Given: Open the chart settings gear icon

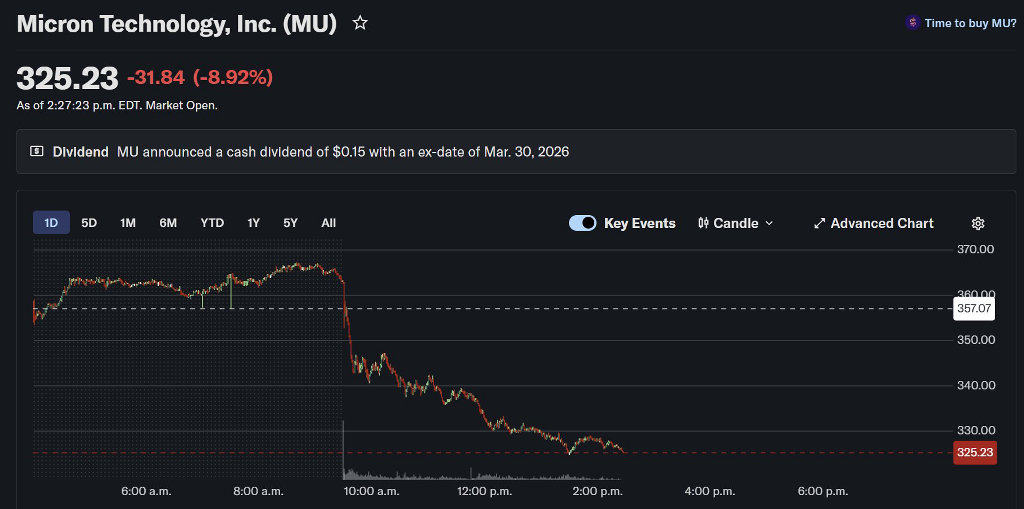Looking at the screenshot, I should pos(978,223).
